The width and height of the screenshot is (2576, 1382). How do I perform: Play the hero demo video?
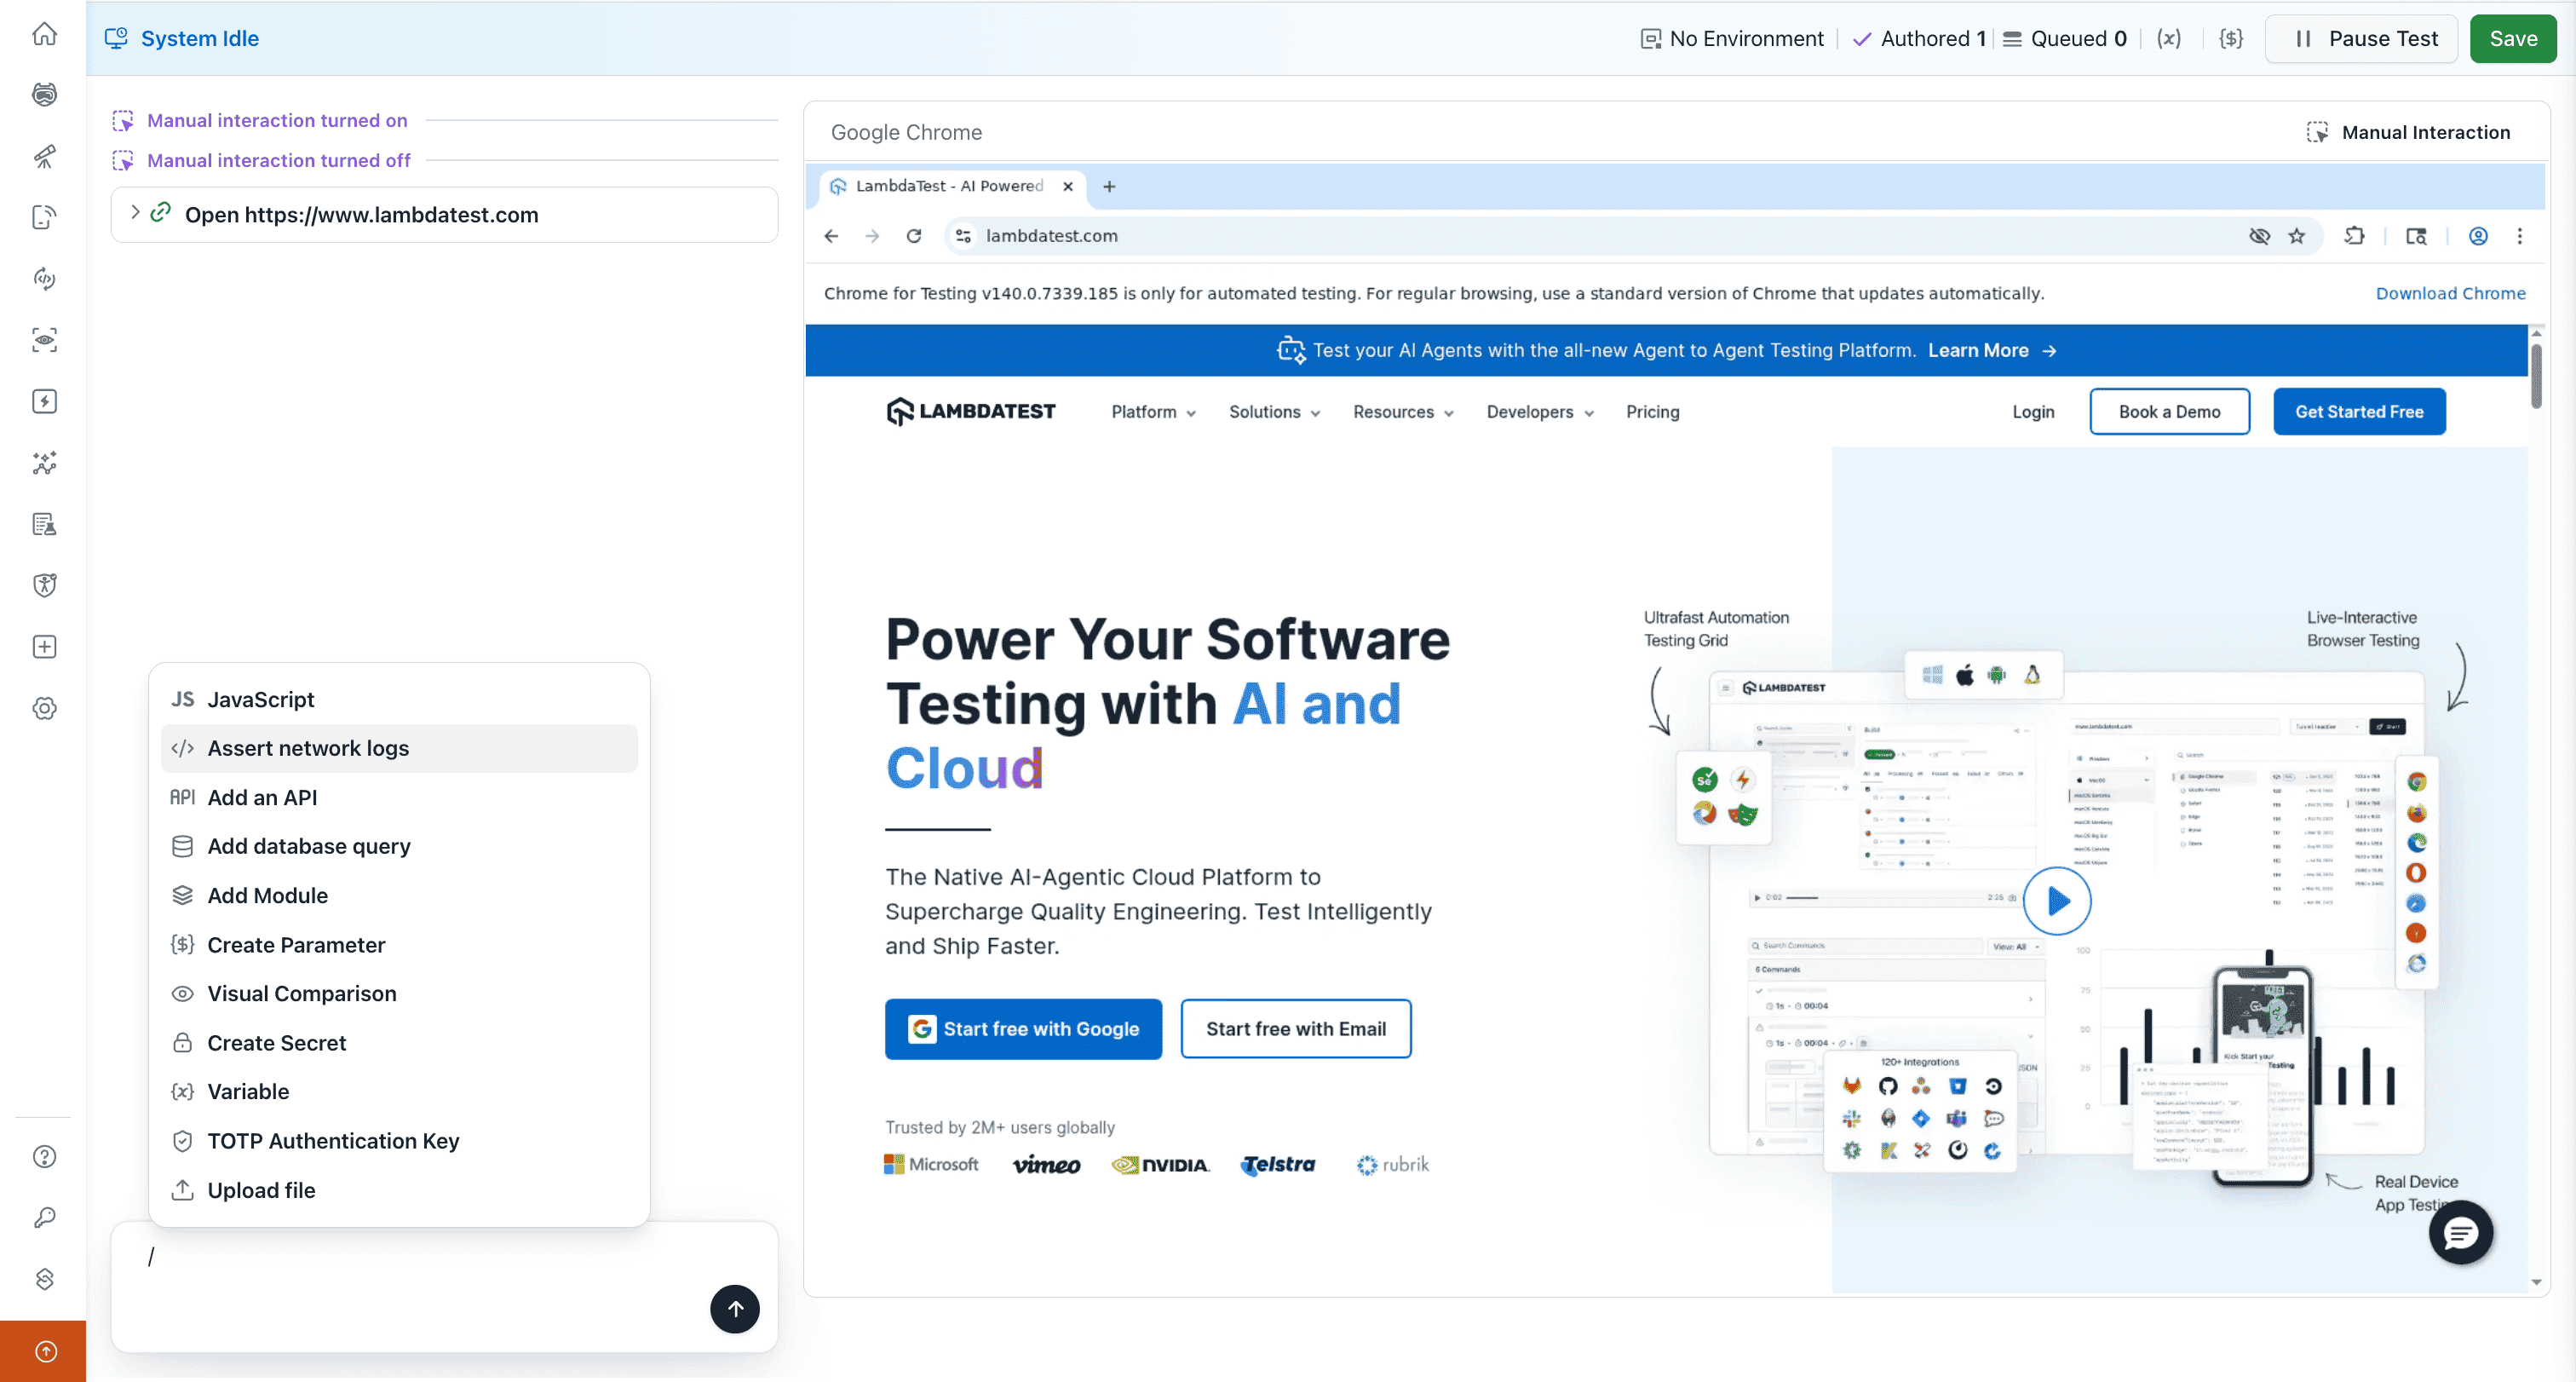(2056, 901)
